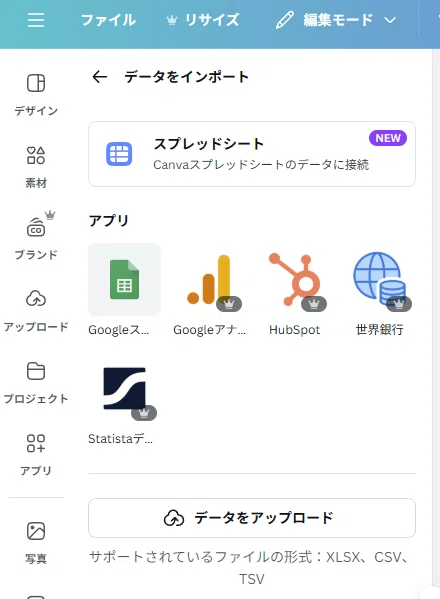The width and height of the screenshot is (440, 599).
Task: Click the データをインポート heading
Action: [186, 77]
